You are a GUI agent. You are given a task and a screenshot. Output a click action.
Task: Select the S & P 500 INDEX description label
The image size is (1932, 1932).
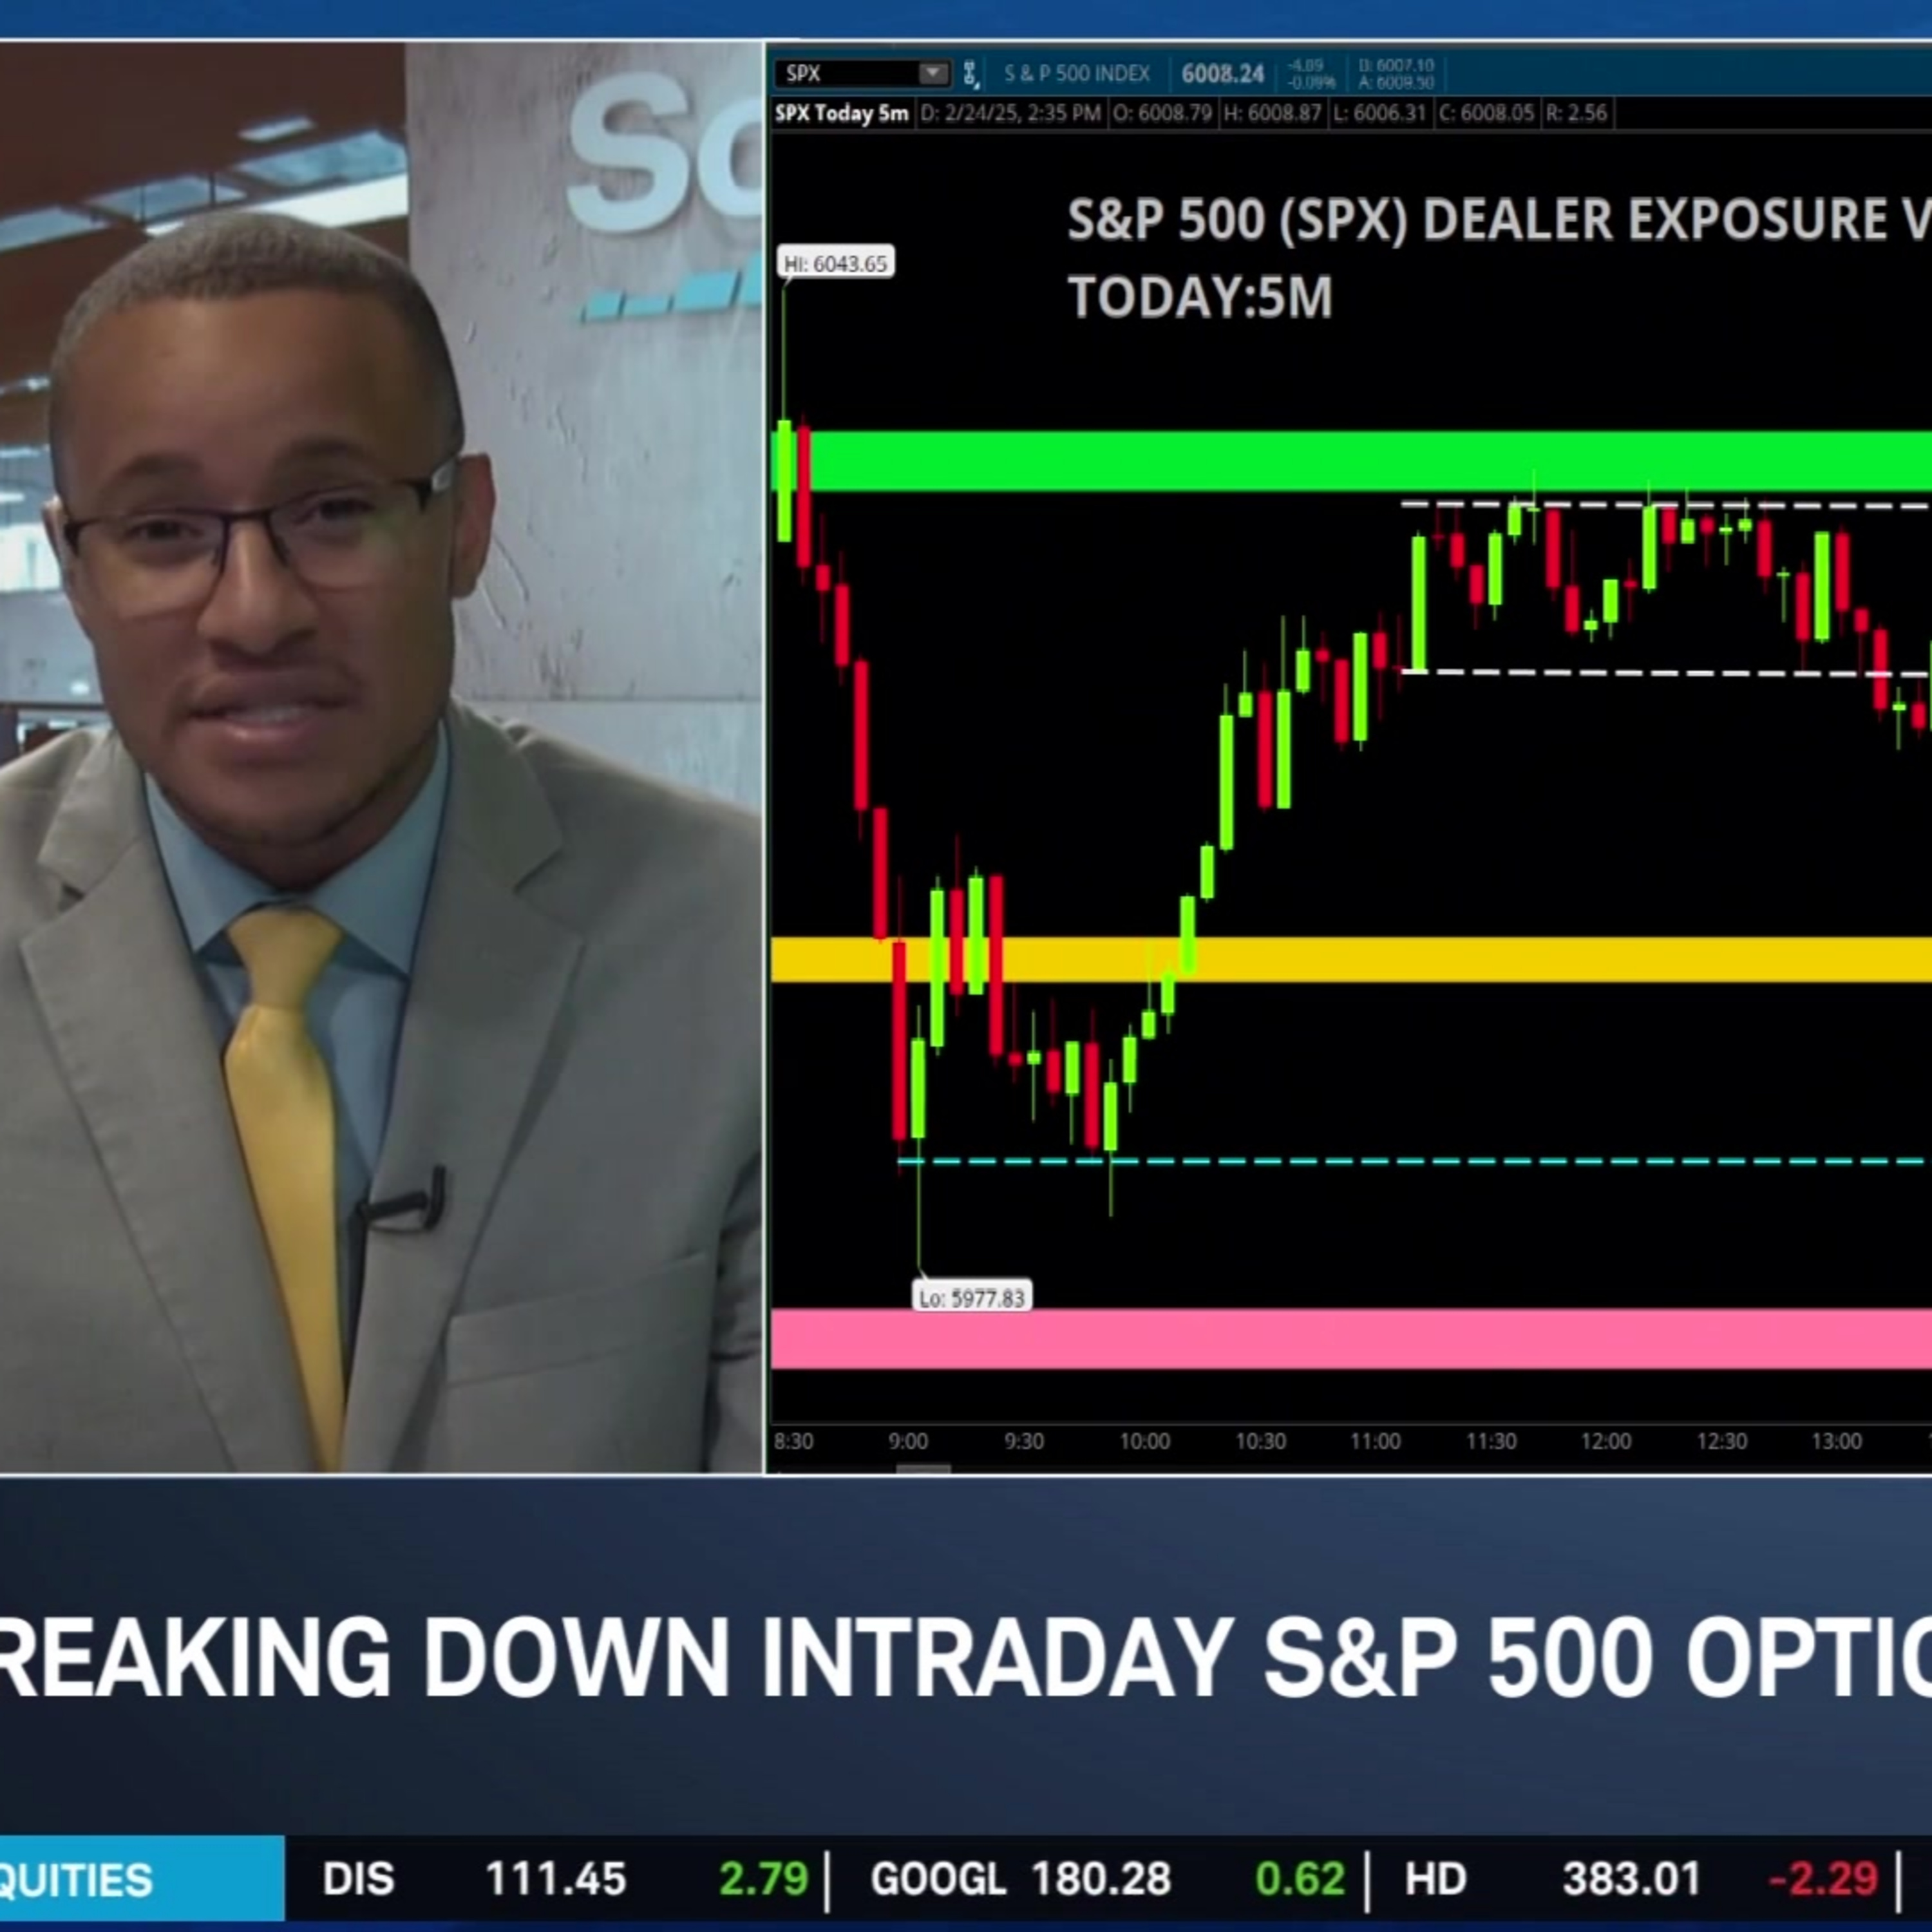(x=1076, y=74)
